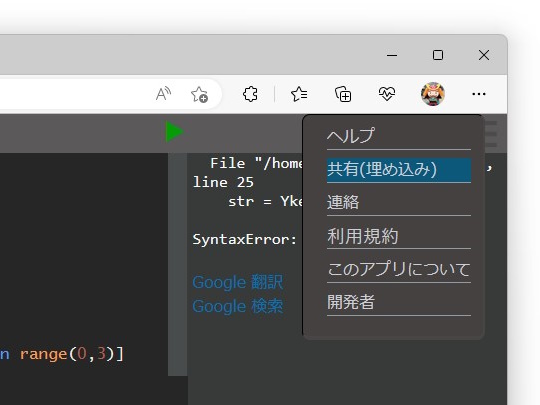Click the Read aloud icon in the address bar
Screen dimensions: 540x405
tap(163, 94)
